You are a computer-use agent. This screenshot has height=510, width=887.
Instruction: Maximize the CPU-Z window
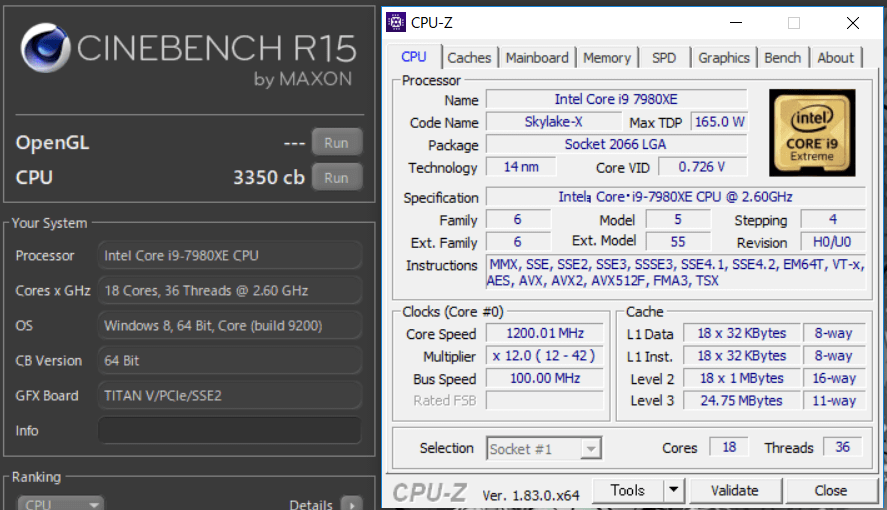tap(794, 23)
